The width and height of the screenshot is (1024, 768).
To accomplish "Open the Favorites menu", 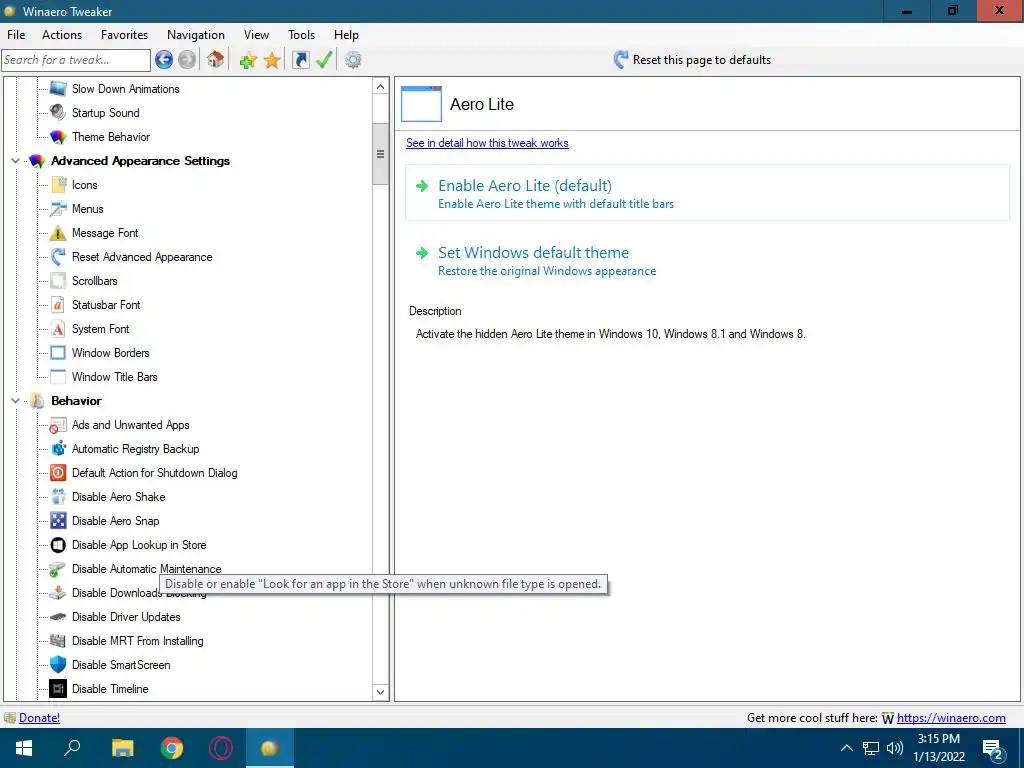I will pos(124,35).
